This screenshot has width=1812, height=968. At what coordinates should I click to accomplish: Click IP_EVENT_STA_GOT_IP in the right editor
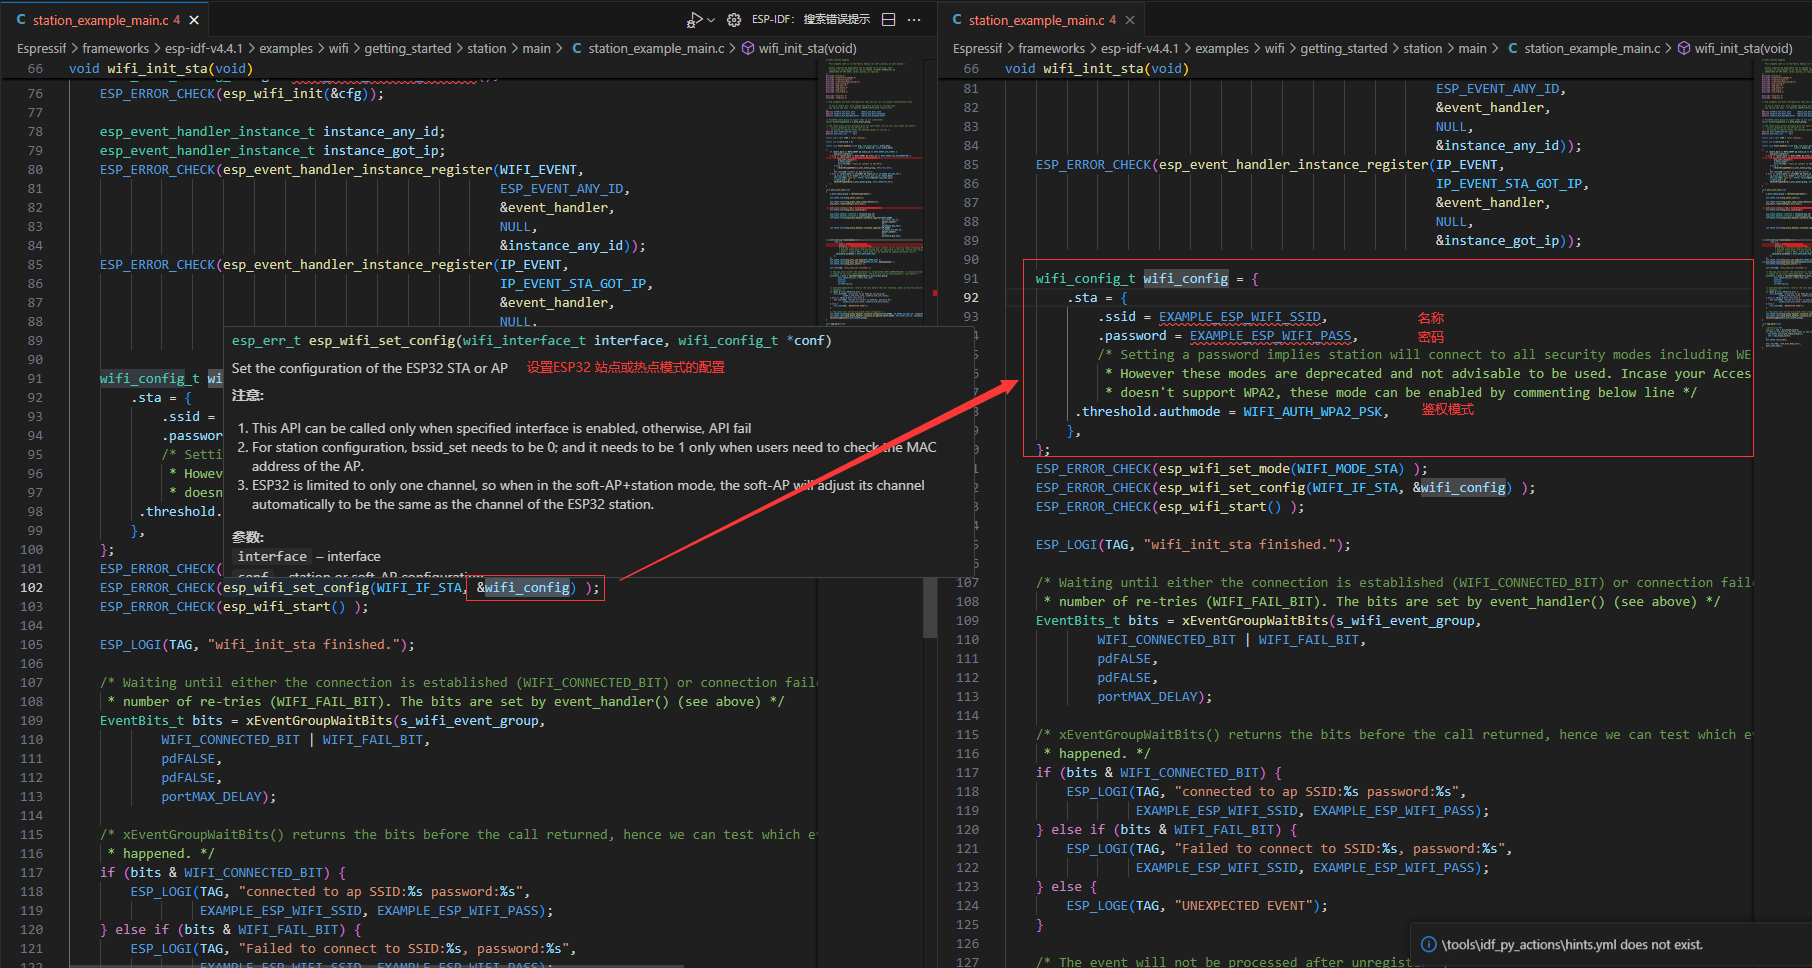tap(1509, 184)
